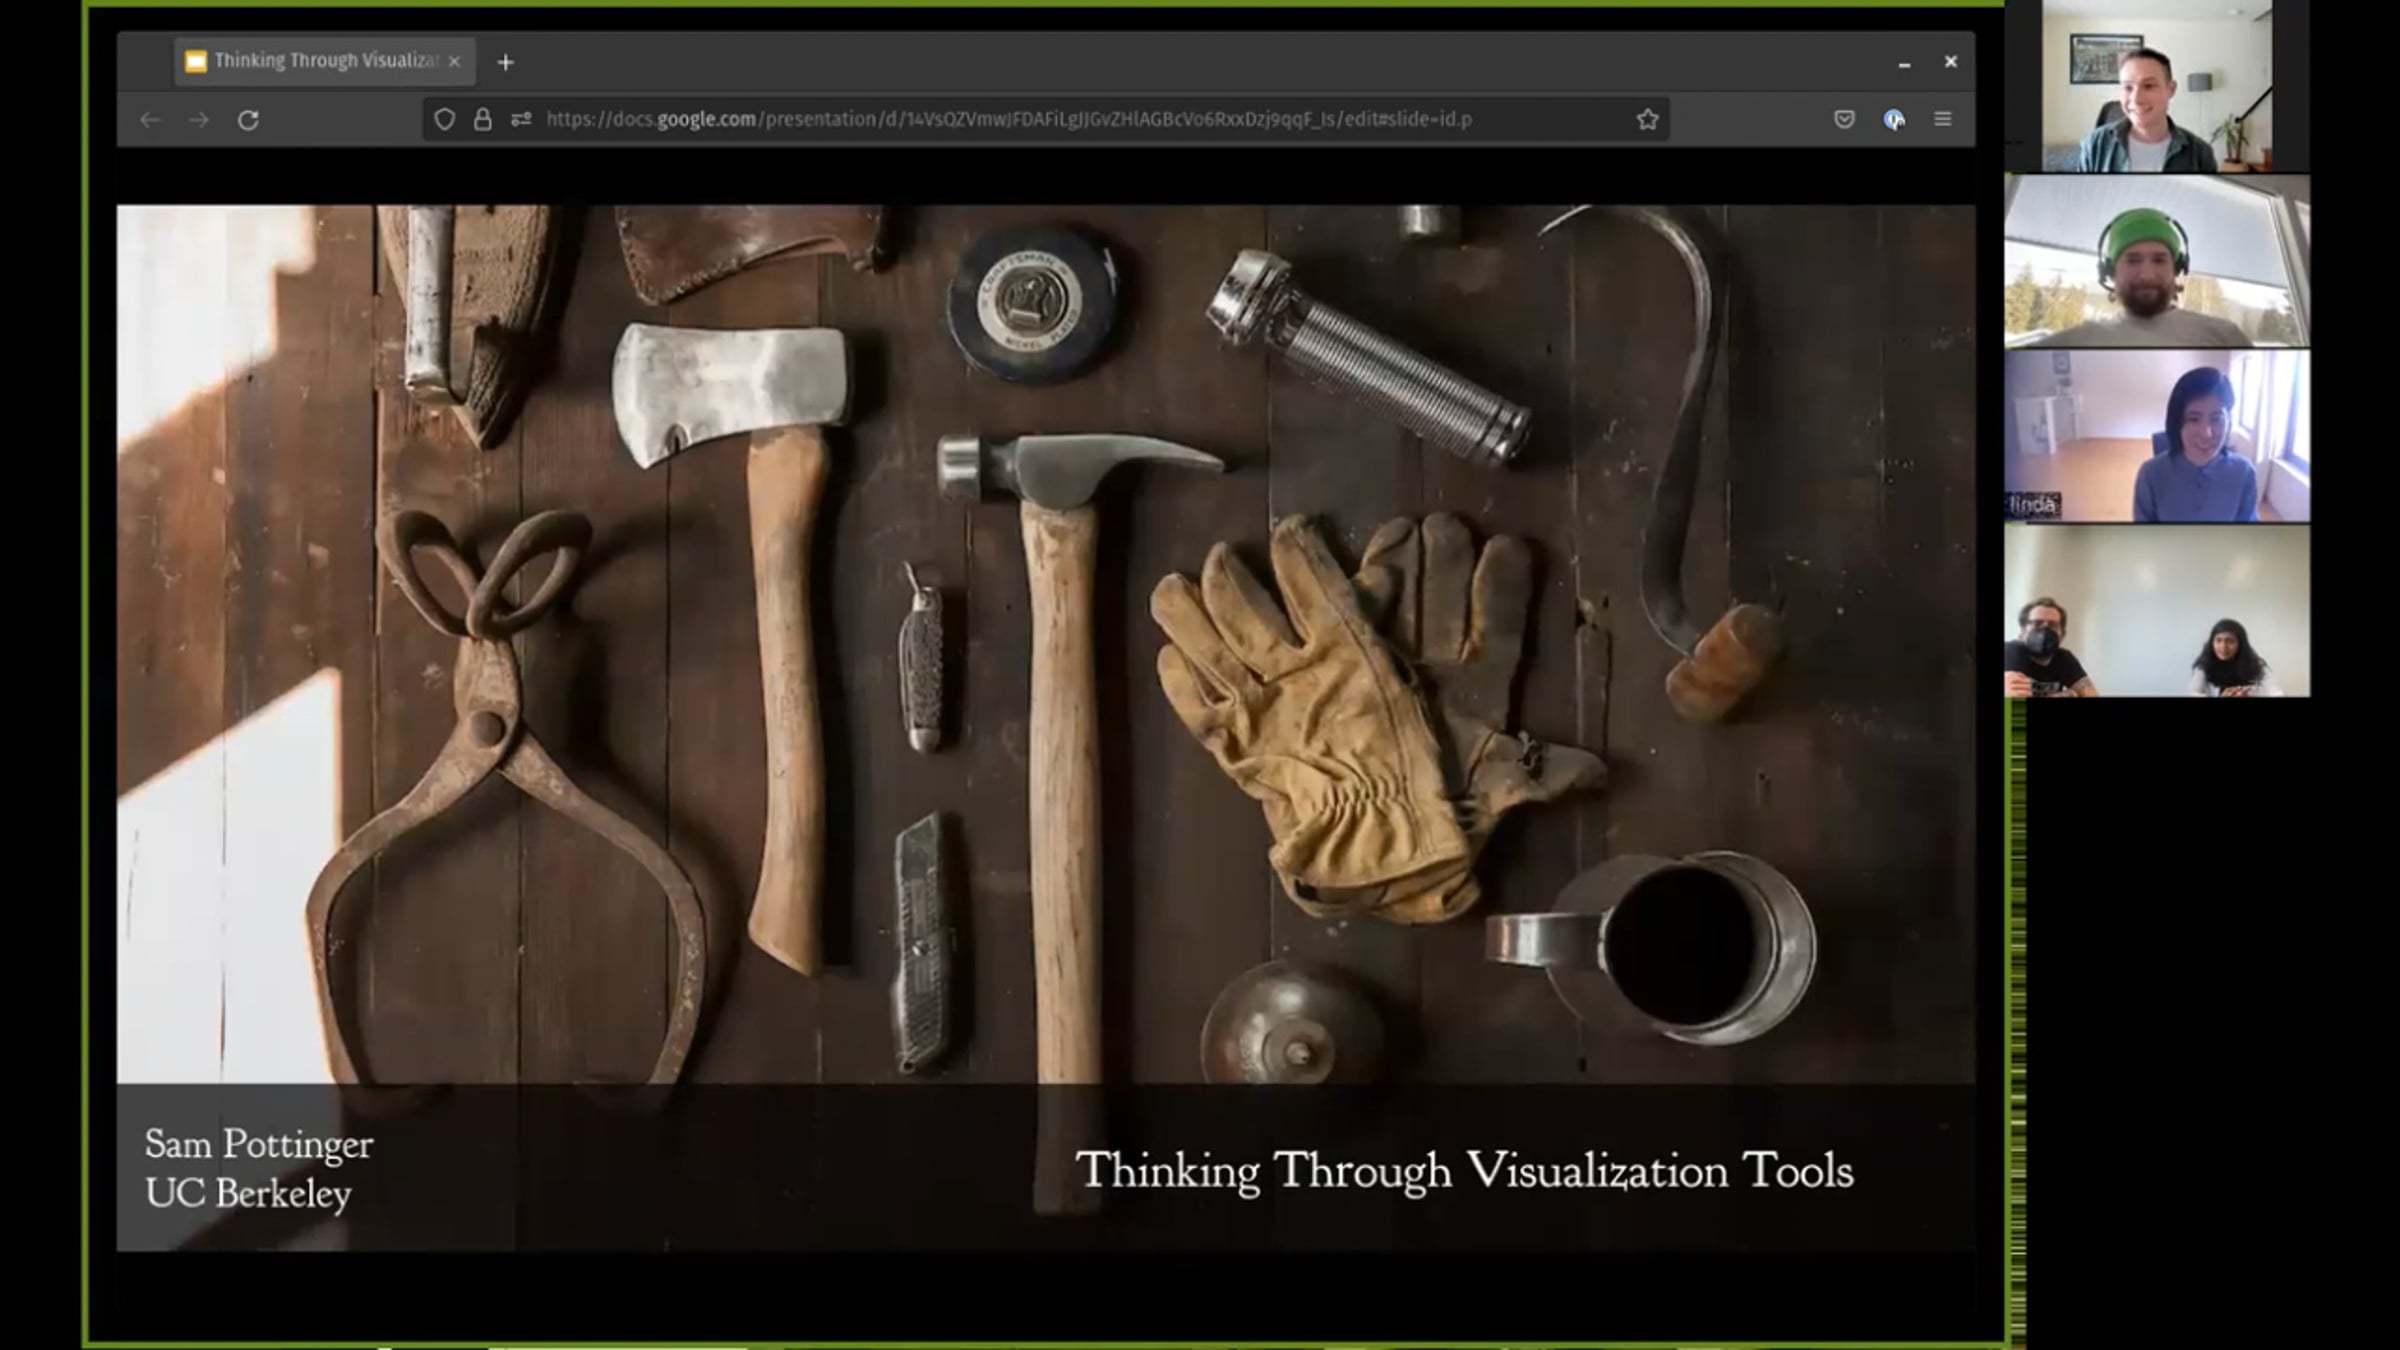Open the site permissions icon in address bar
The width and height of the screenshot is (2400, 1350).
[x=521, y=120]
